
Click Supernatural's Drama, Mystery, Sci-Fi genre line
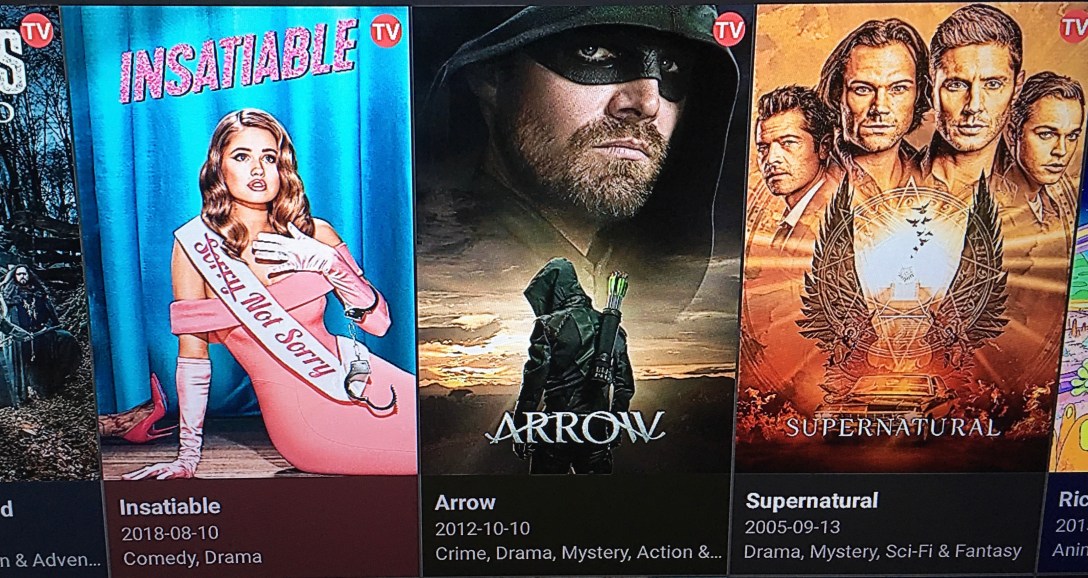883,552
